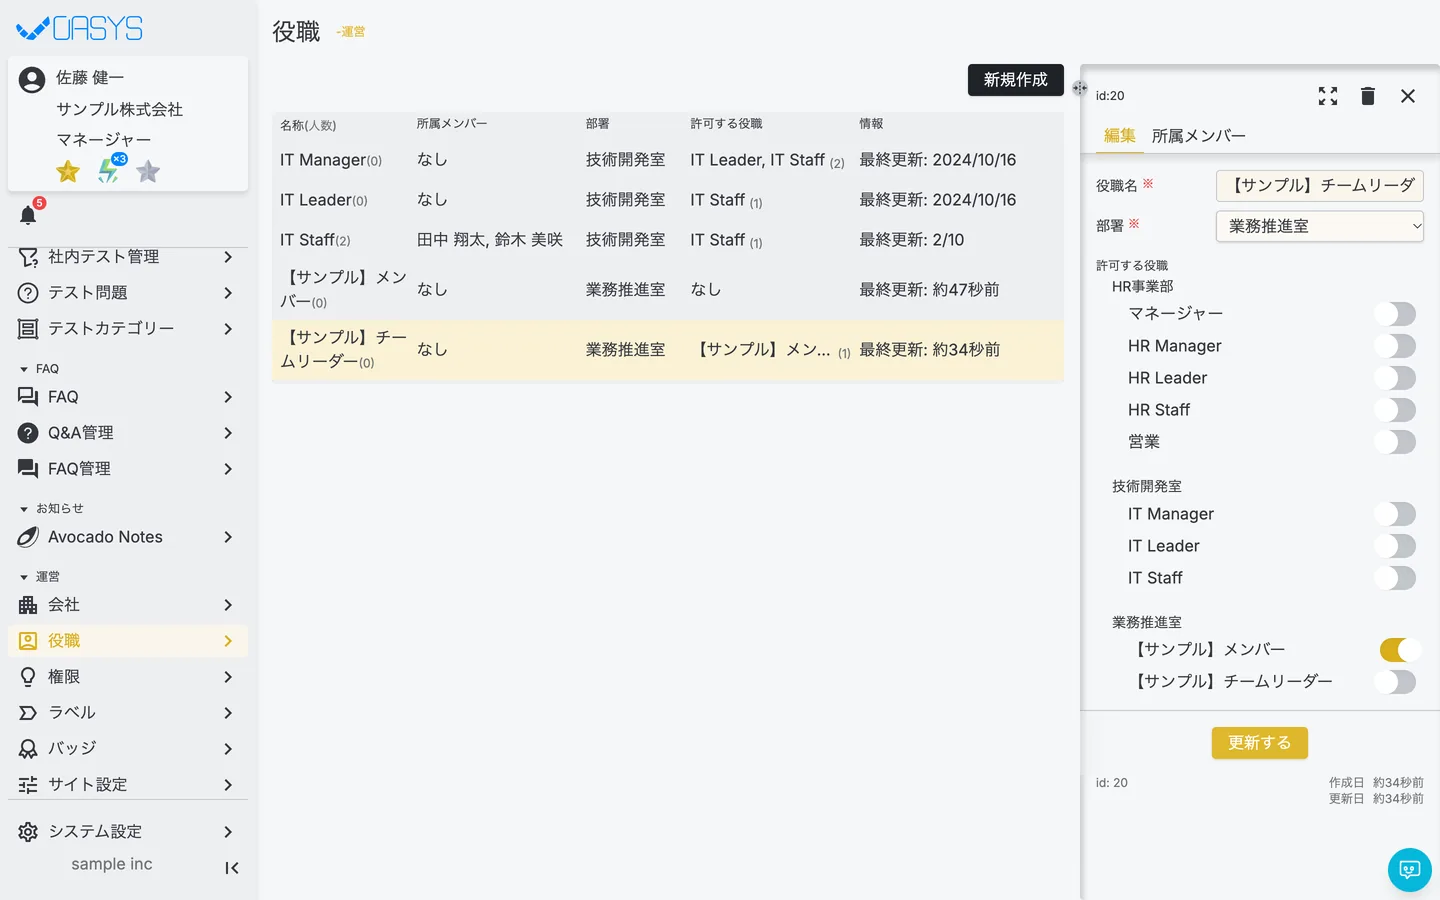
Task: Select the IT Staff row with 田中 翔太
Action: [668, 240]
